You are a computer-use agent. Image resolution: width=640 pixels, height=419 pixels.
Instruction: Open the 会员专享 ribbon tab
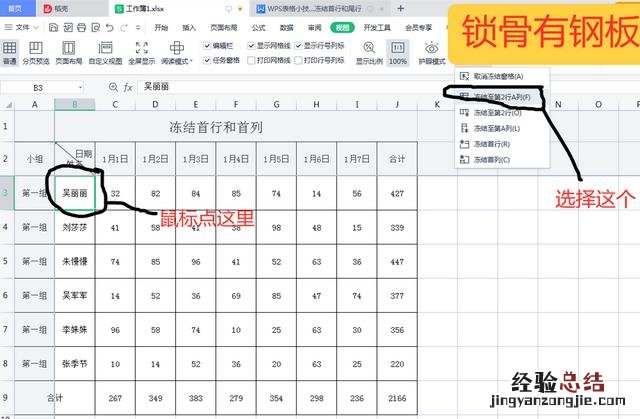[x=418, y=27]
